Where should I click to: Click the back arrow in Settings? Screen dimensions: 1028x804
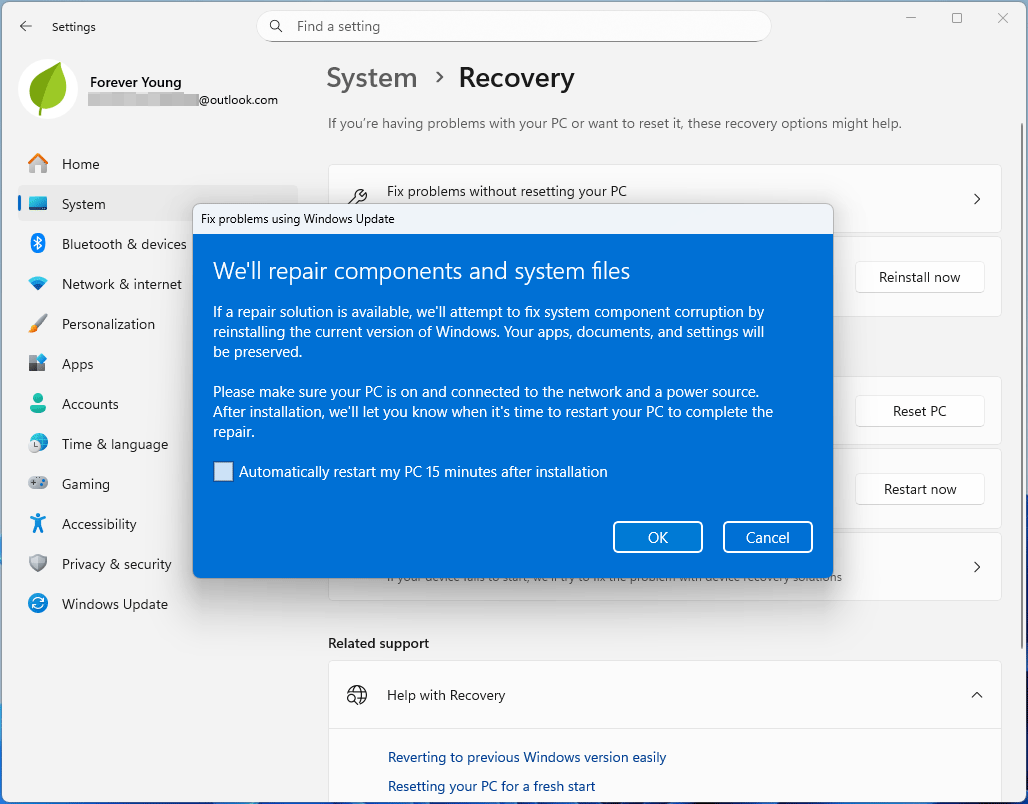26,26
